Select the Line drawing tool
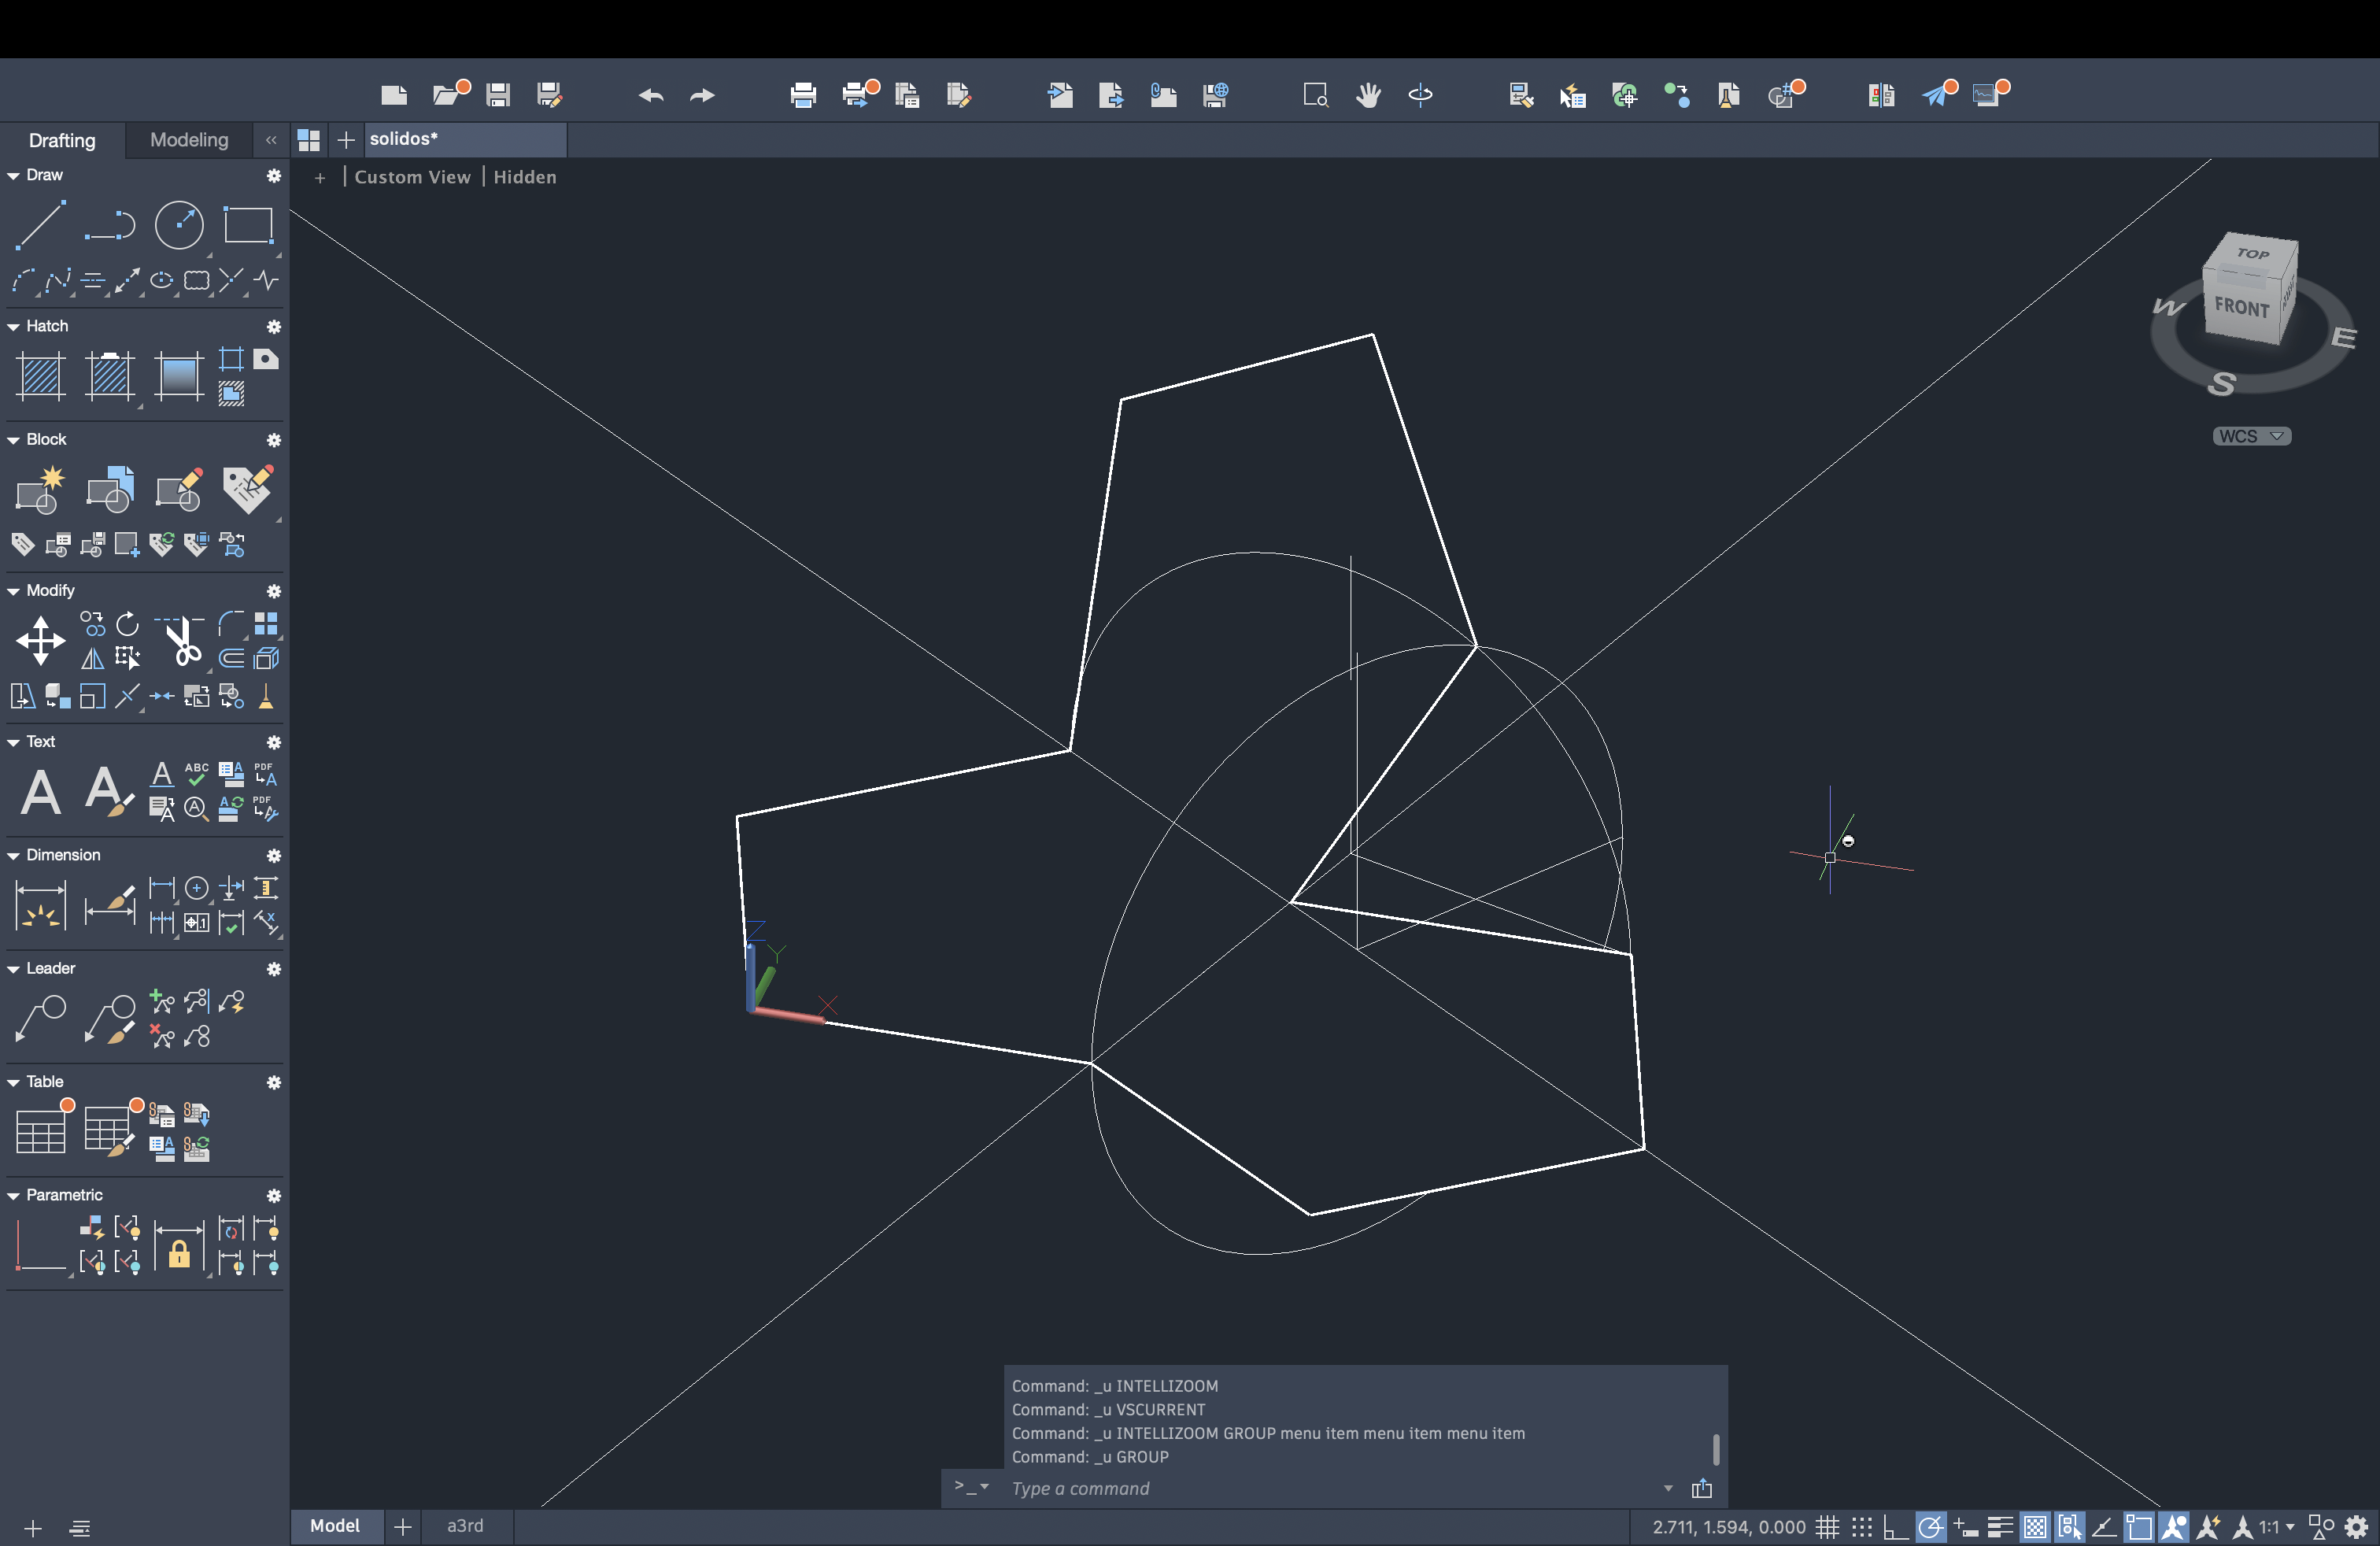 click(40, 224)
